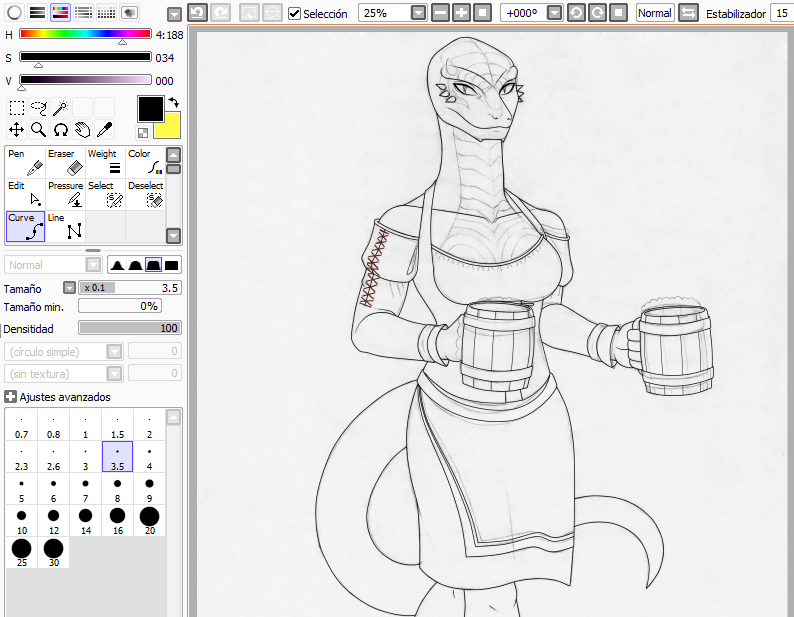Expand Ajustes avanzados settings
794x617 pixels.
[x=10, y=397]
